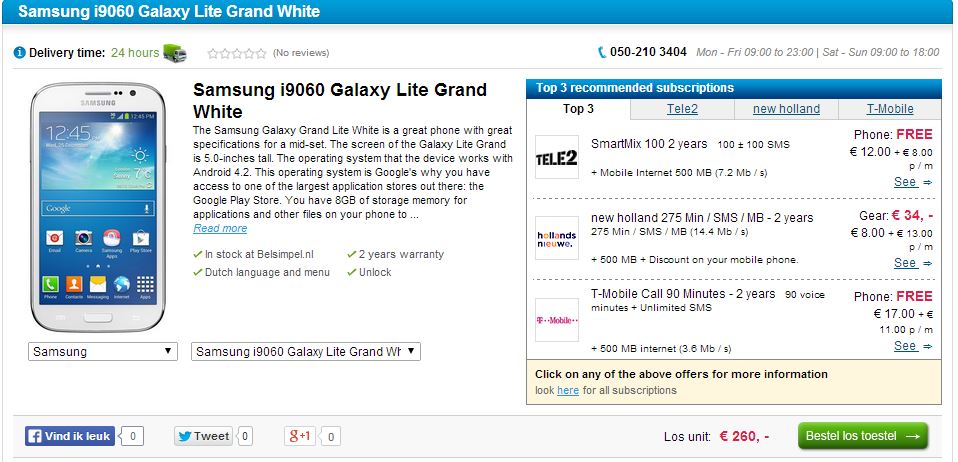
Task: Click the 'Read more' link
Action: coord(220,228)
